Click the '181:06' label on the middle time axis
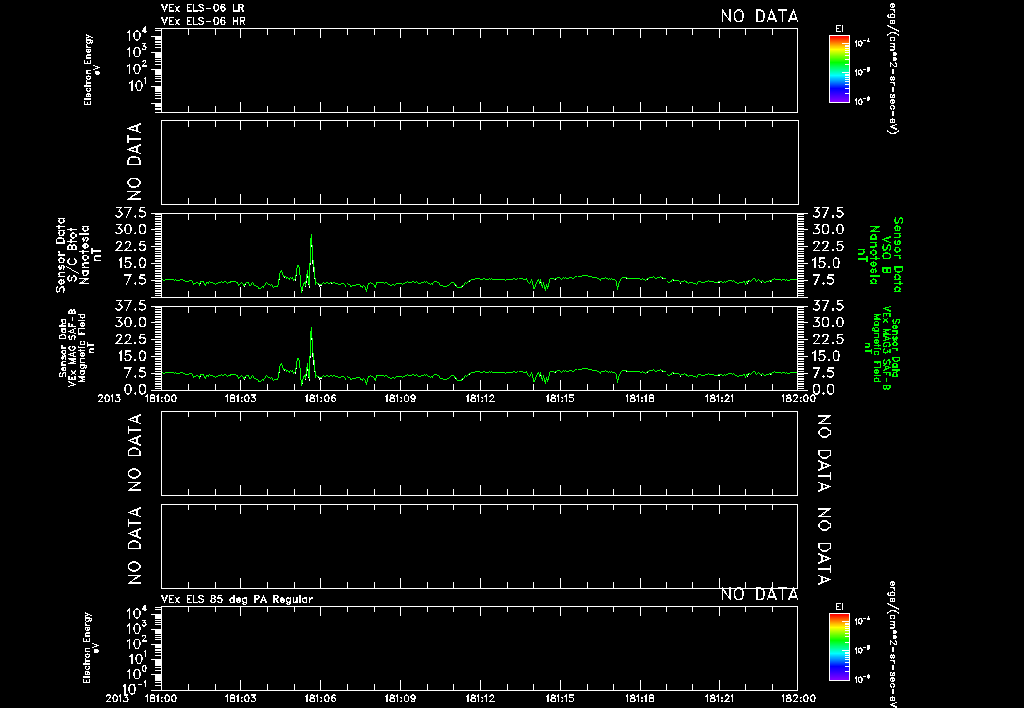Viewport: 1024px width, 708px height. pyautogui.click(x=320, y=398)
